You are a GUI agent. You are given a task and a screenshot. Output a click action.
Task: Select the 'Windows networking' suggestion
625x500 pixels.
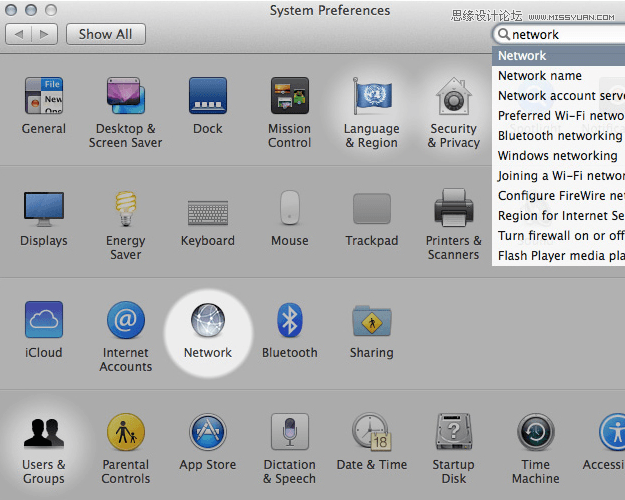(558, 156)
